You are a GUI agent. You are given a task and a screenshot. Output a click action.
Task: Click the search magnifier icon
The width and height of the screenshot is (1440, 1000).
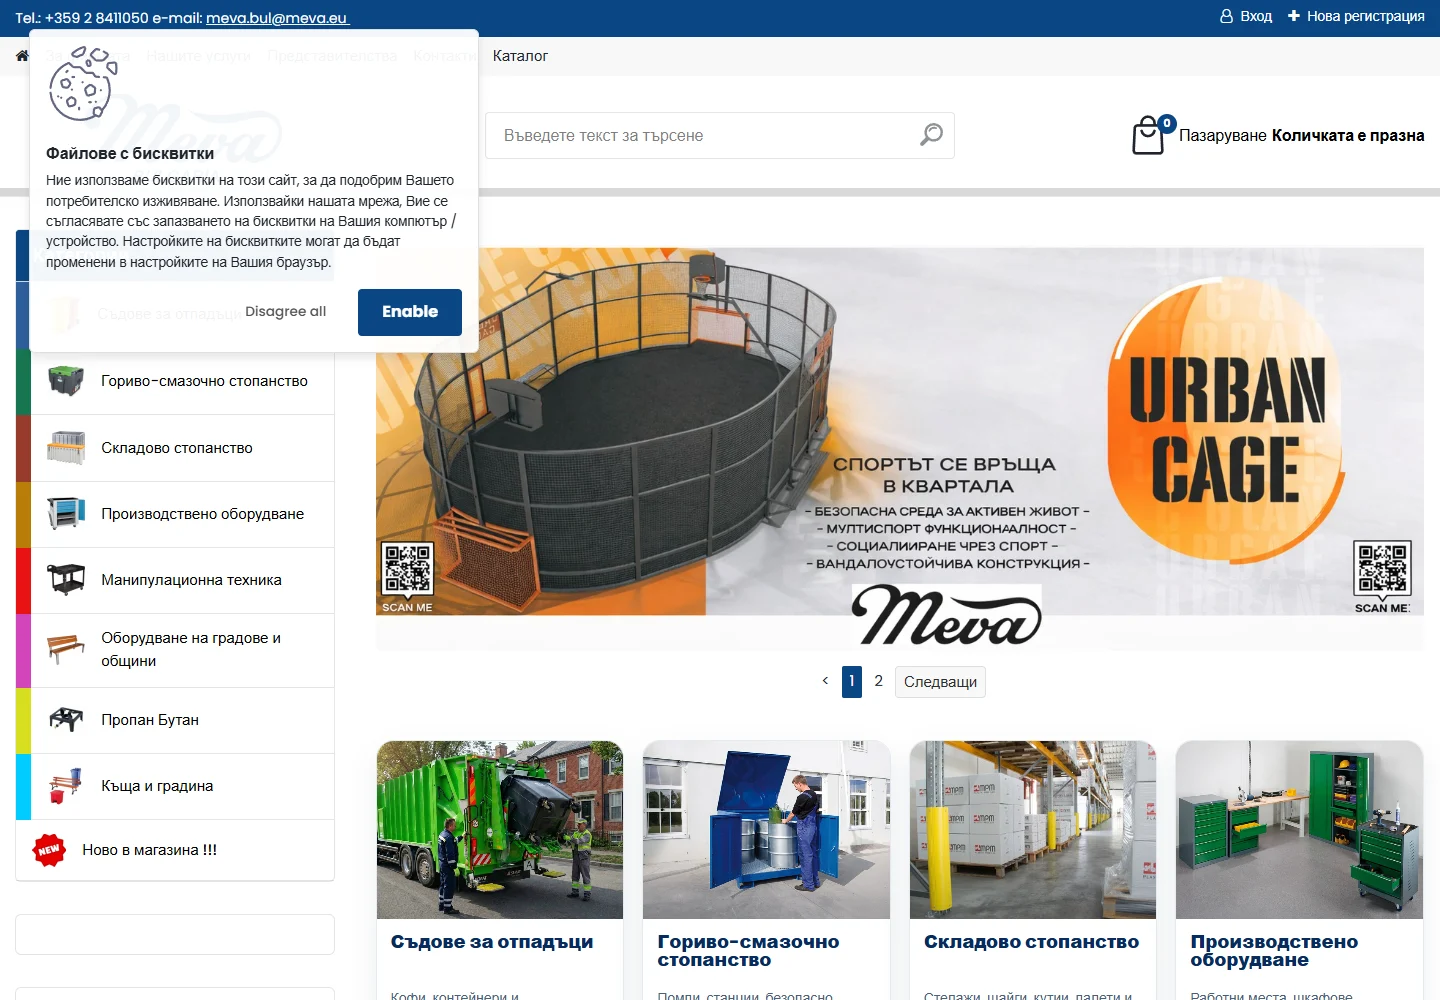point(931,135)
